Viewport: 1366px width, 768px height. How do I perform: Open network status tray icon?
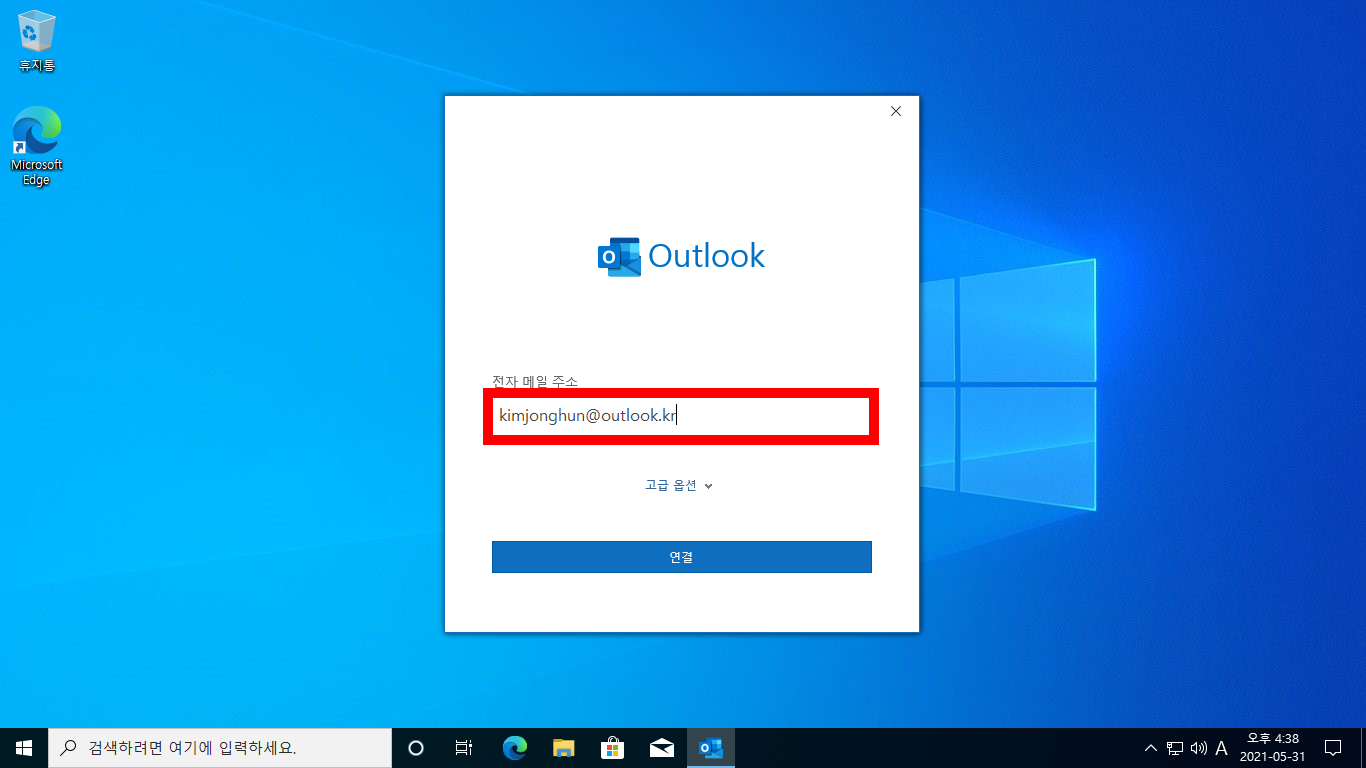click(1175, 748)
